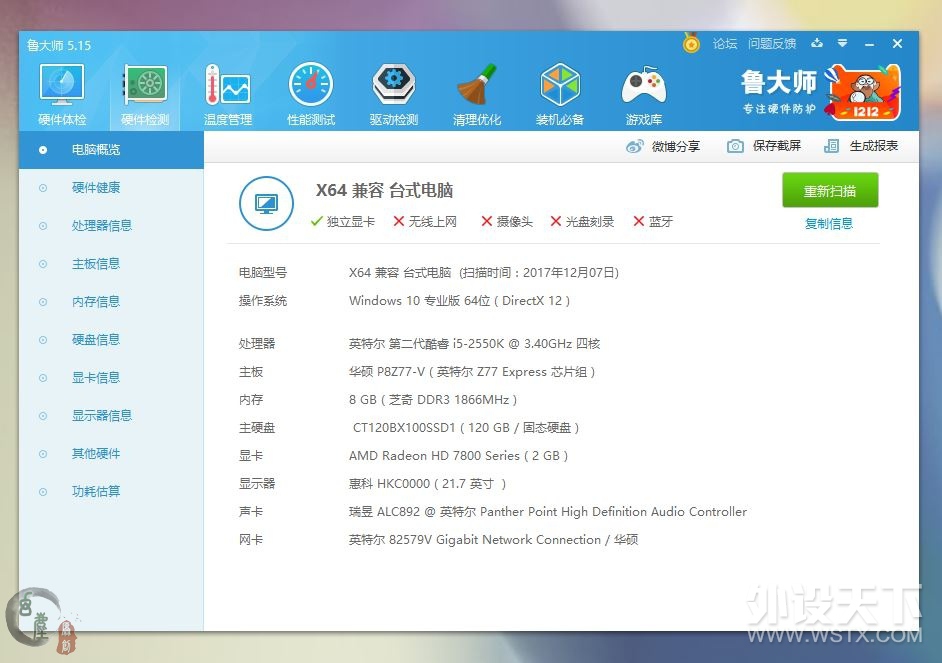Click the skin icon beside 问题反馈
Image resolution: width=942 pixels, height=663 pixels.
coord(816,43)
